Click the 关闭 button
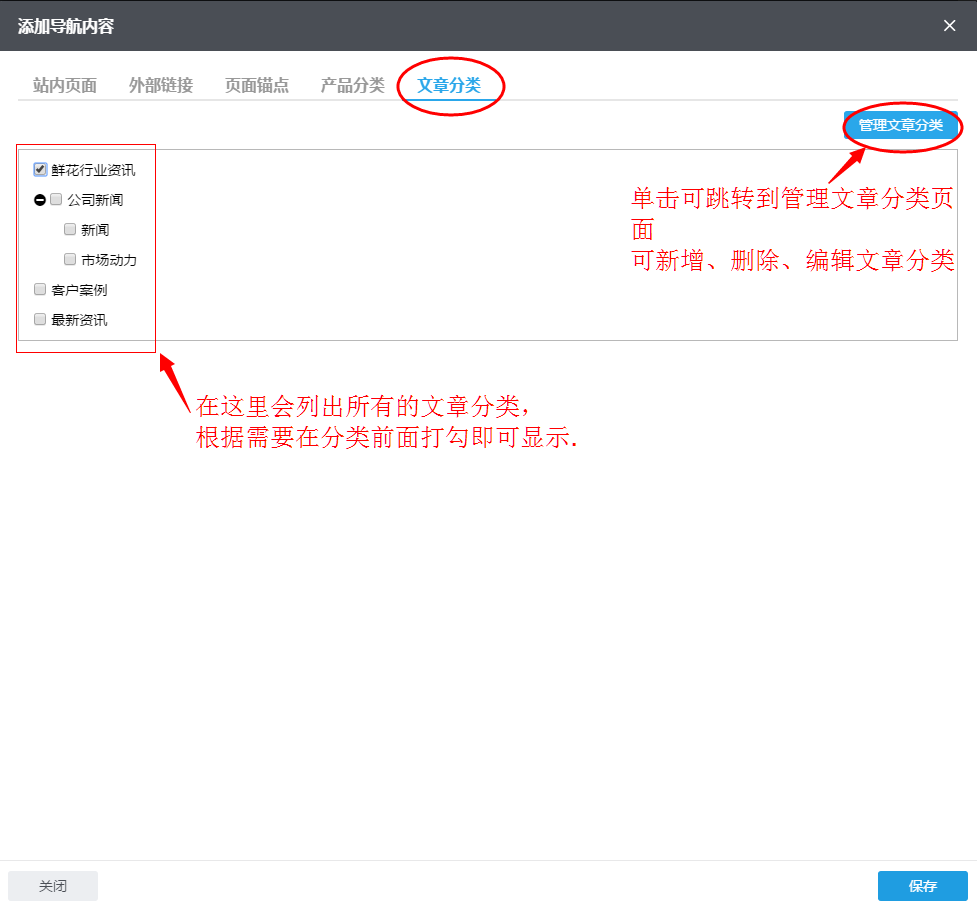Image resolution: width=977 pixels, height=909 pixels. coord(52,885)
